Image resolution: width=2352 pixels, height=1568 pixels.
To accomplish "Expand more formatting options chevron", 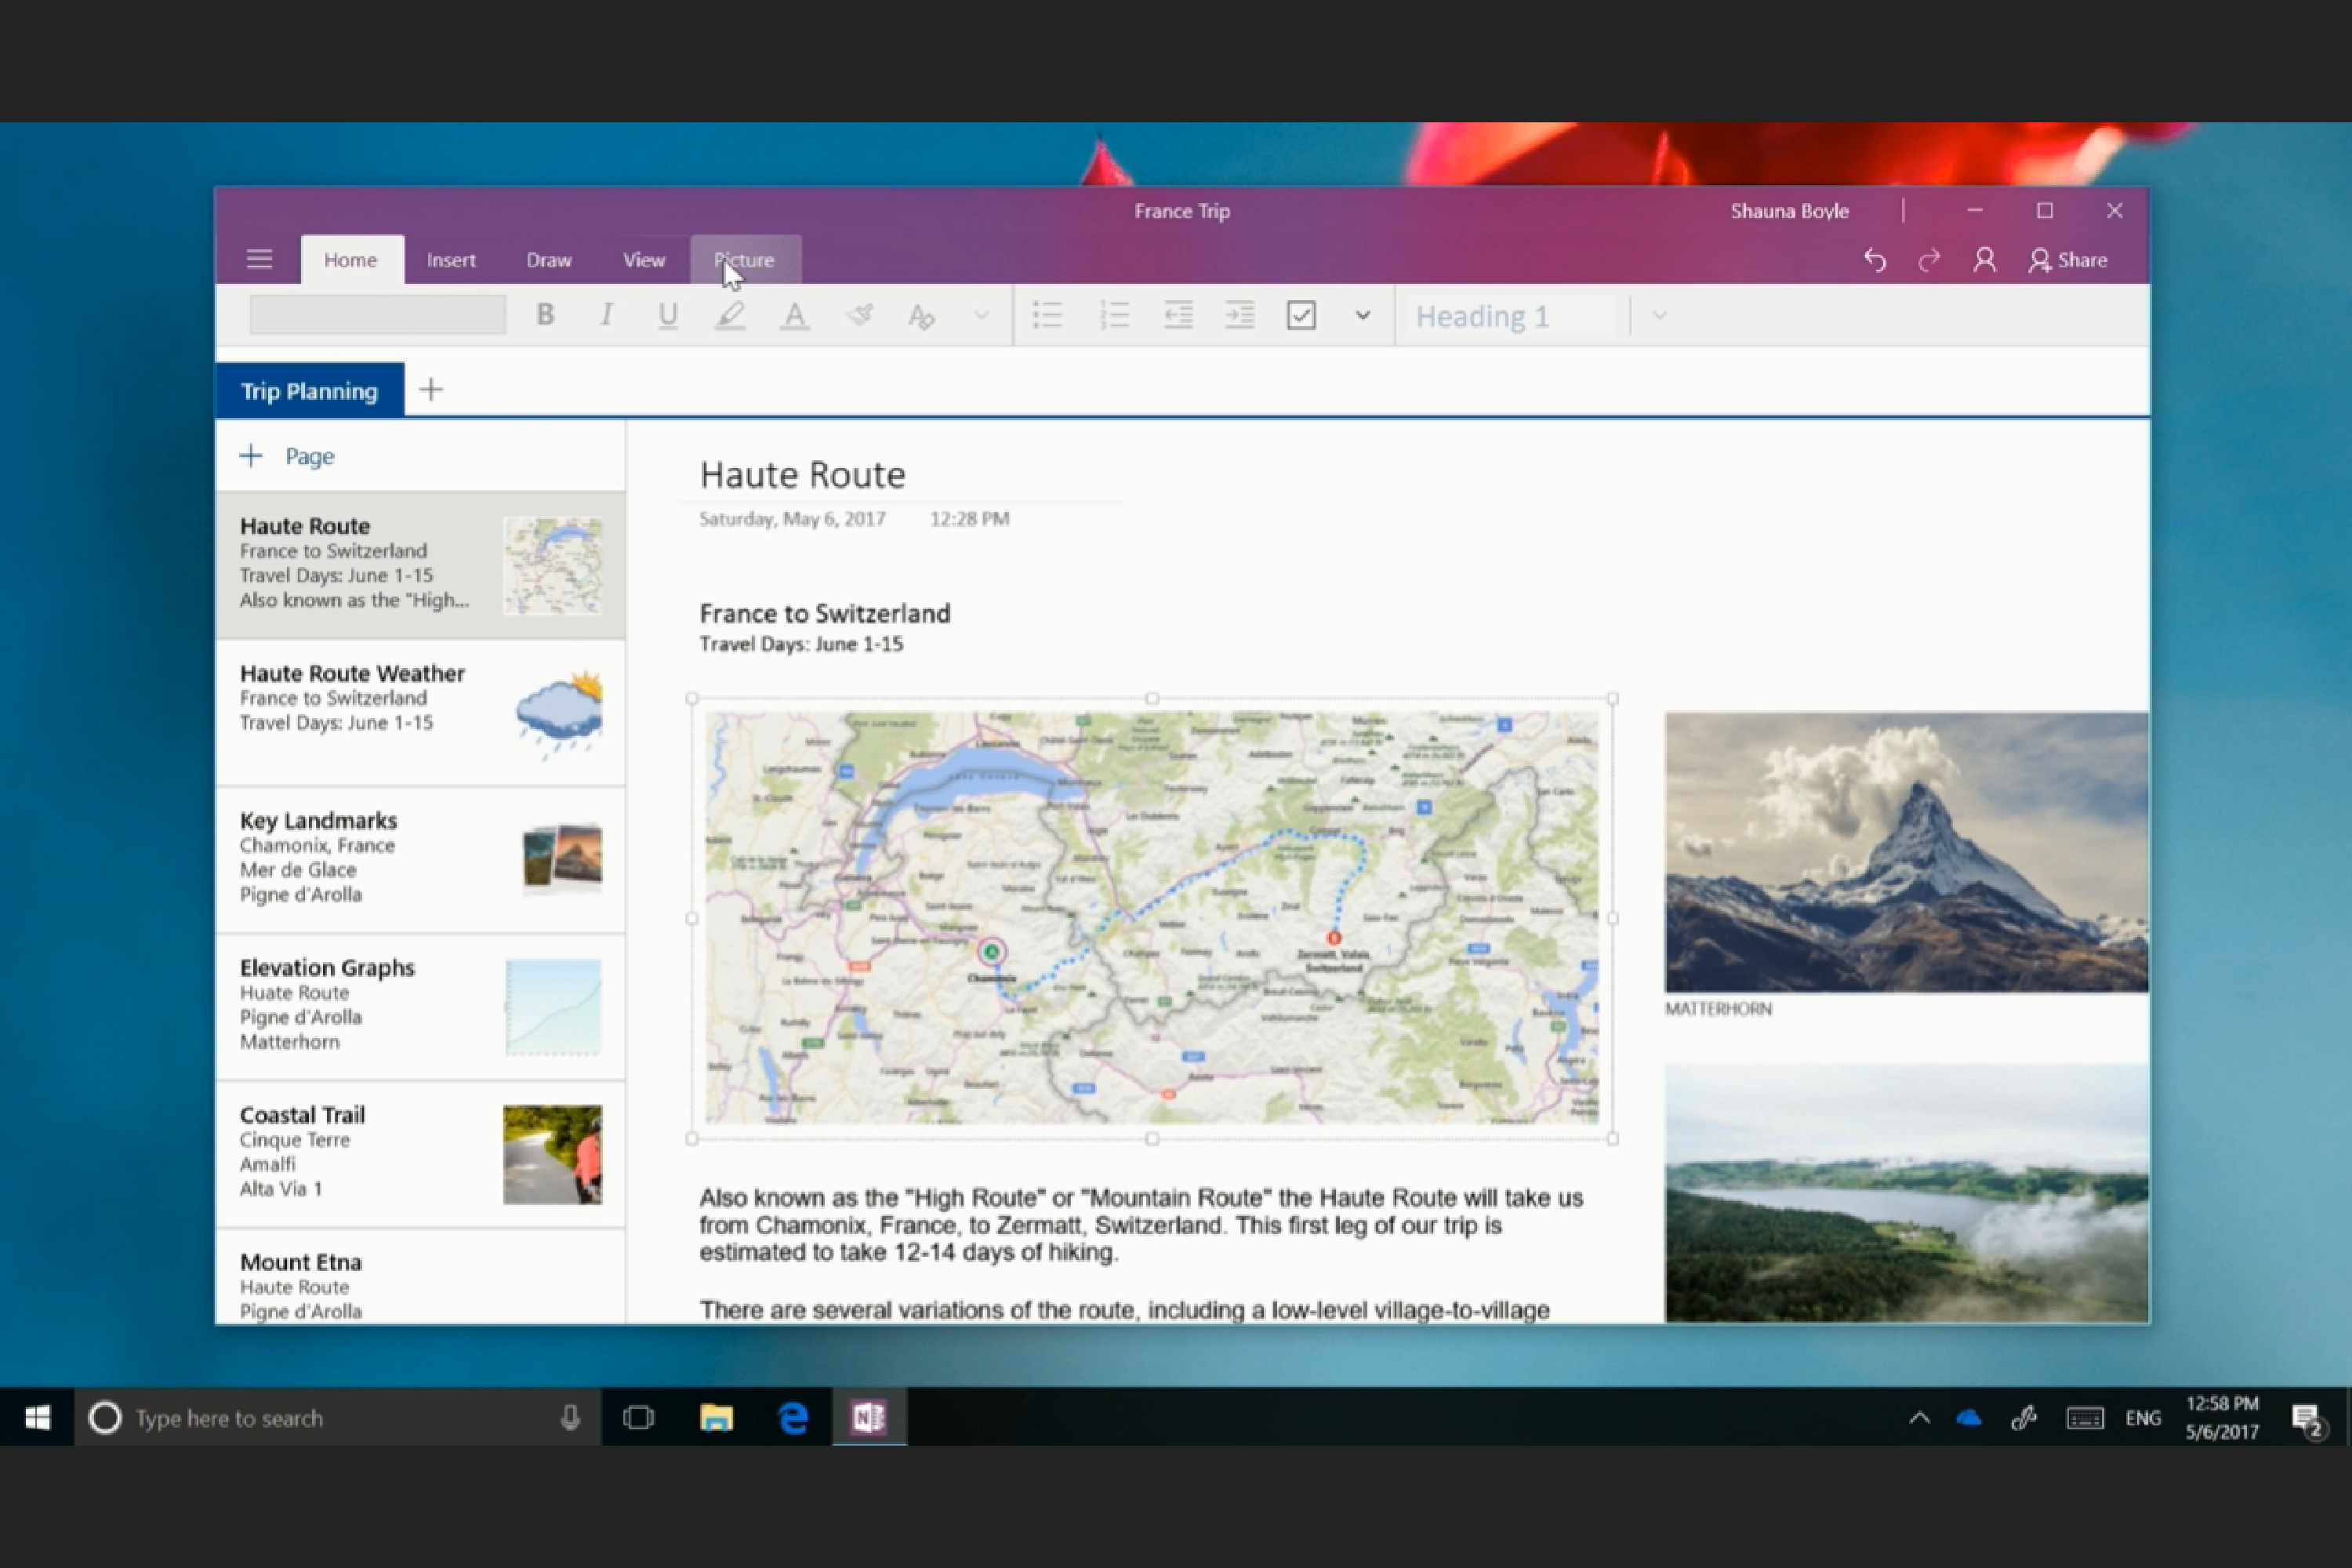I will coord(981,315).
